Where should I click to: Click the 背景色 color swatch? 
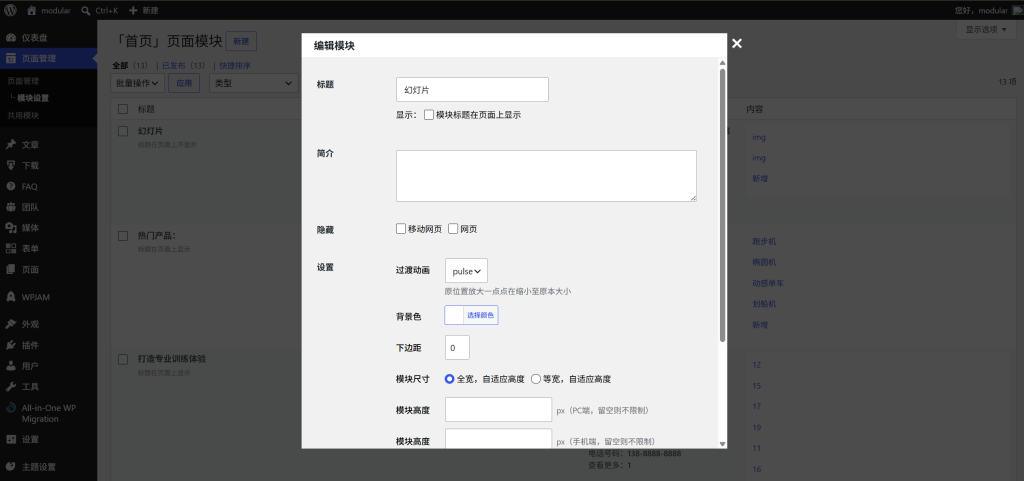(455, 316)
